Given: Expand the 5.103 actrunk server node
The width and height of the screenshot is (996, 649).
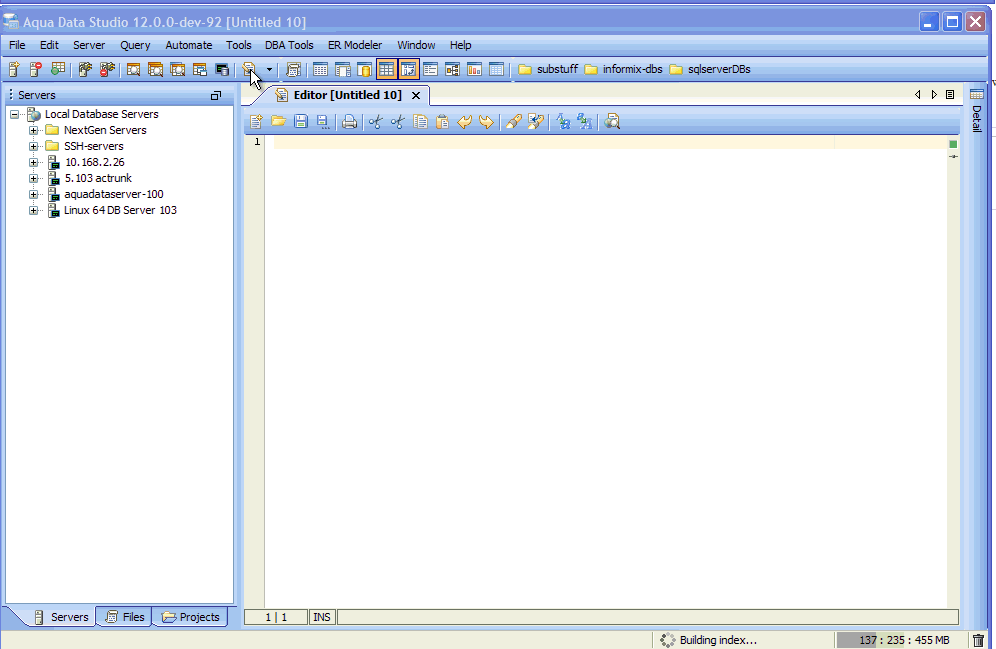Looking at the screenshot, I should point(34,178).
